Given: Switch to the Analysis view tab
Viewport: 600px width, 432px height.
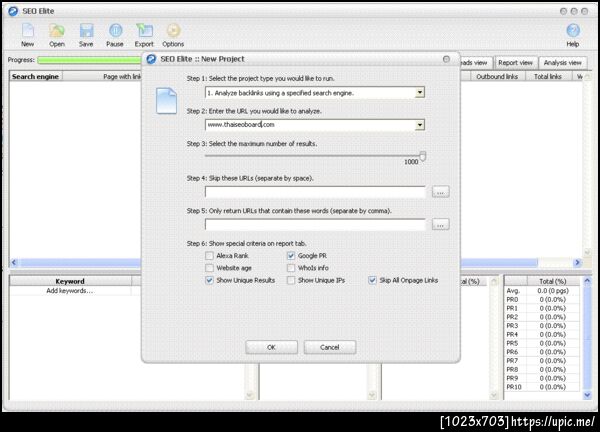Looking at the screenshot, I should 562,63.
